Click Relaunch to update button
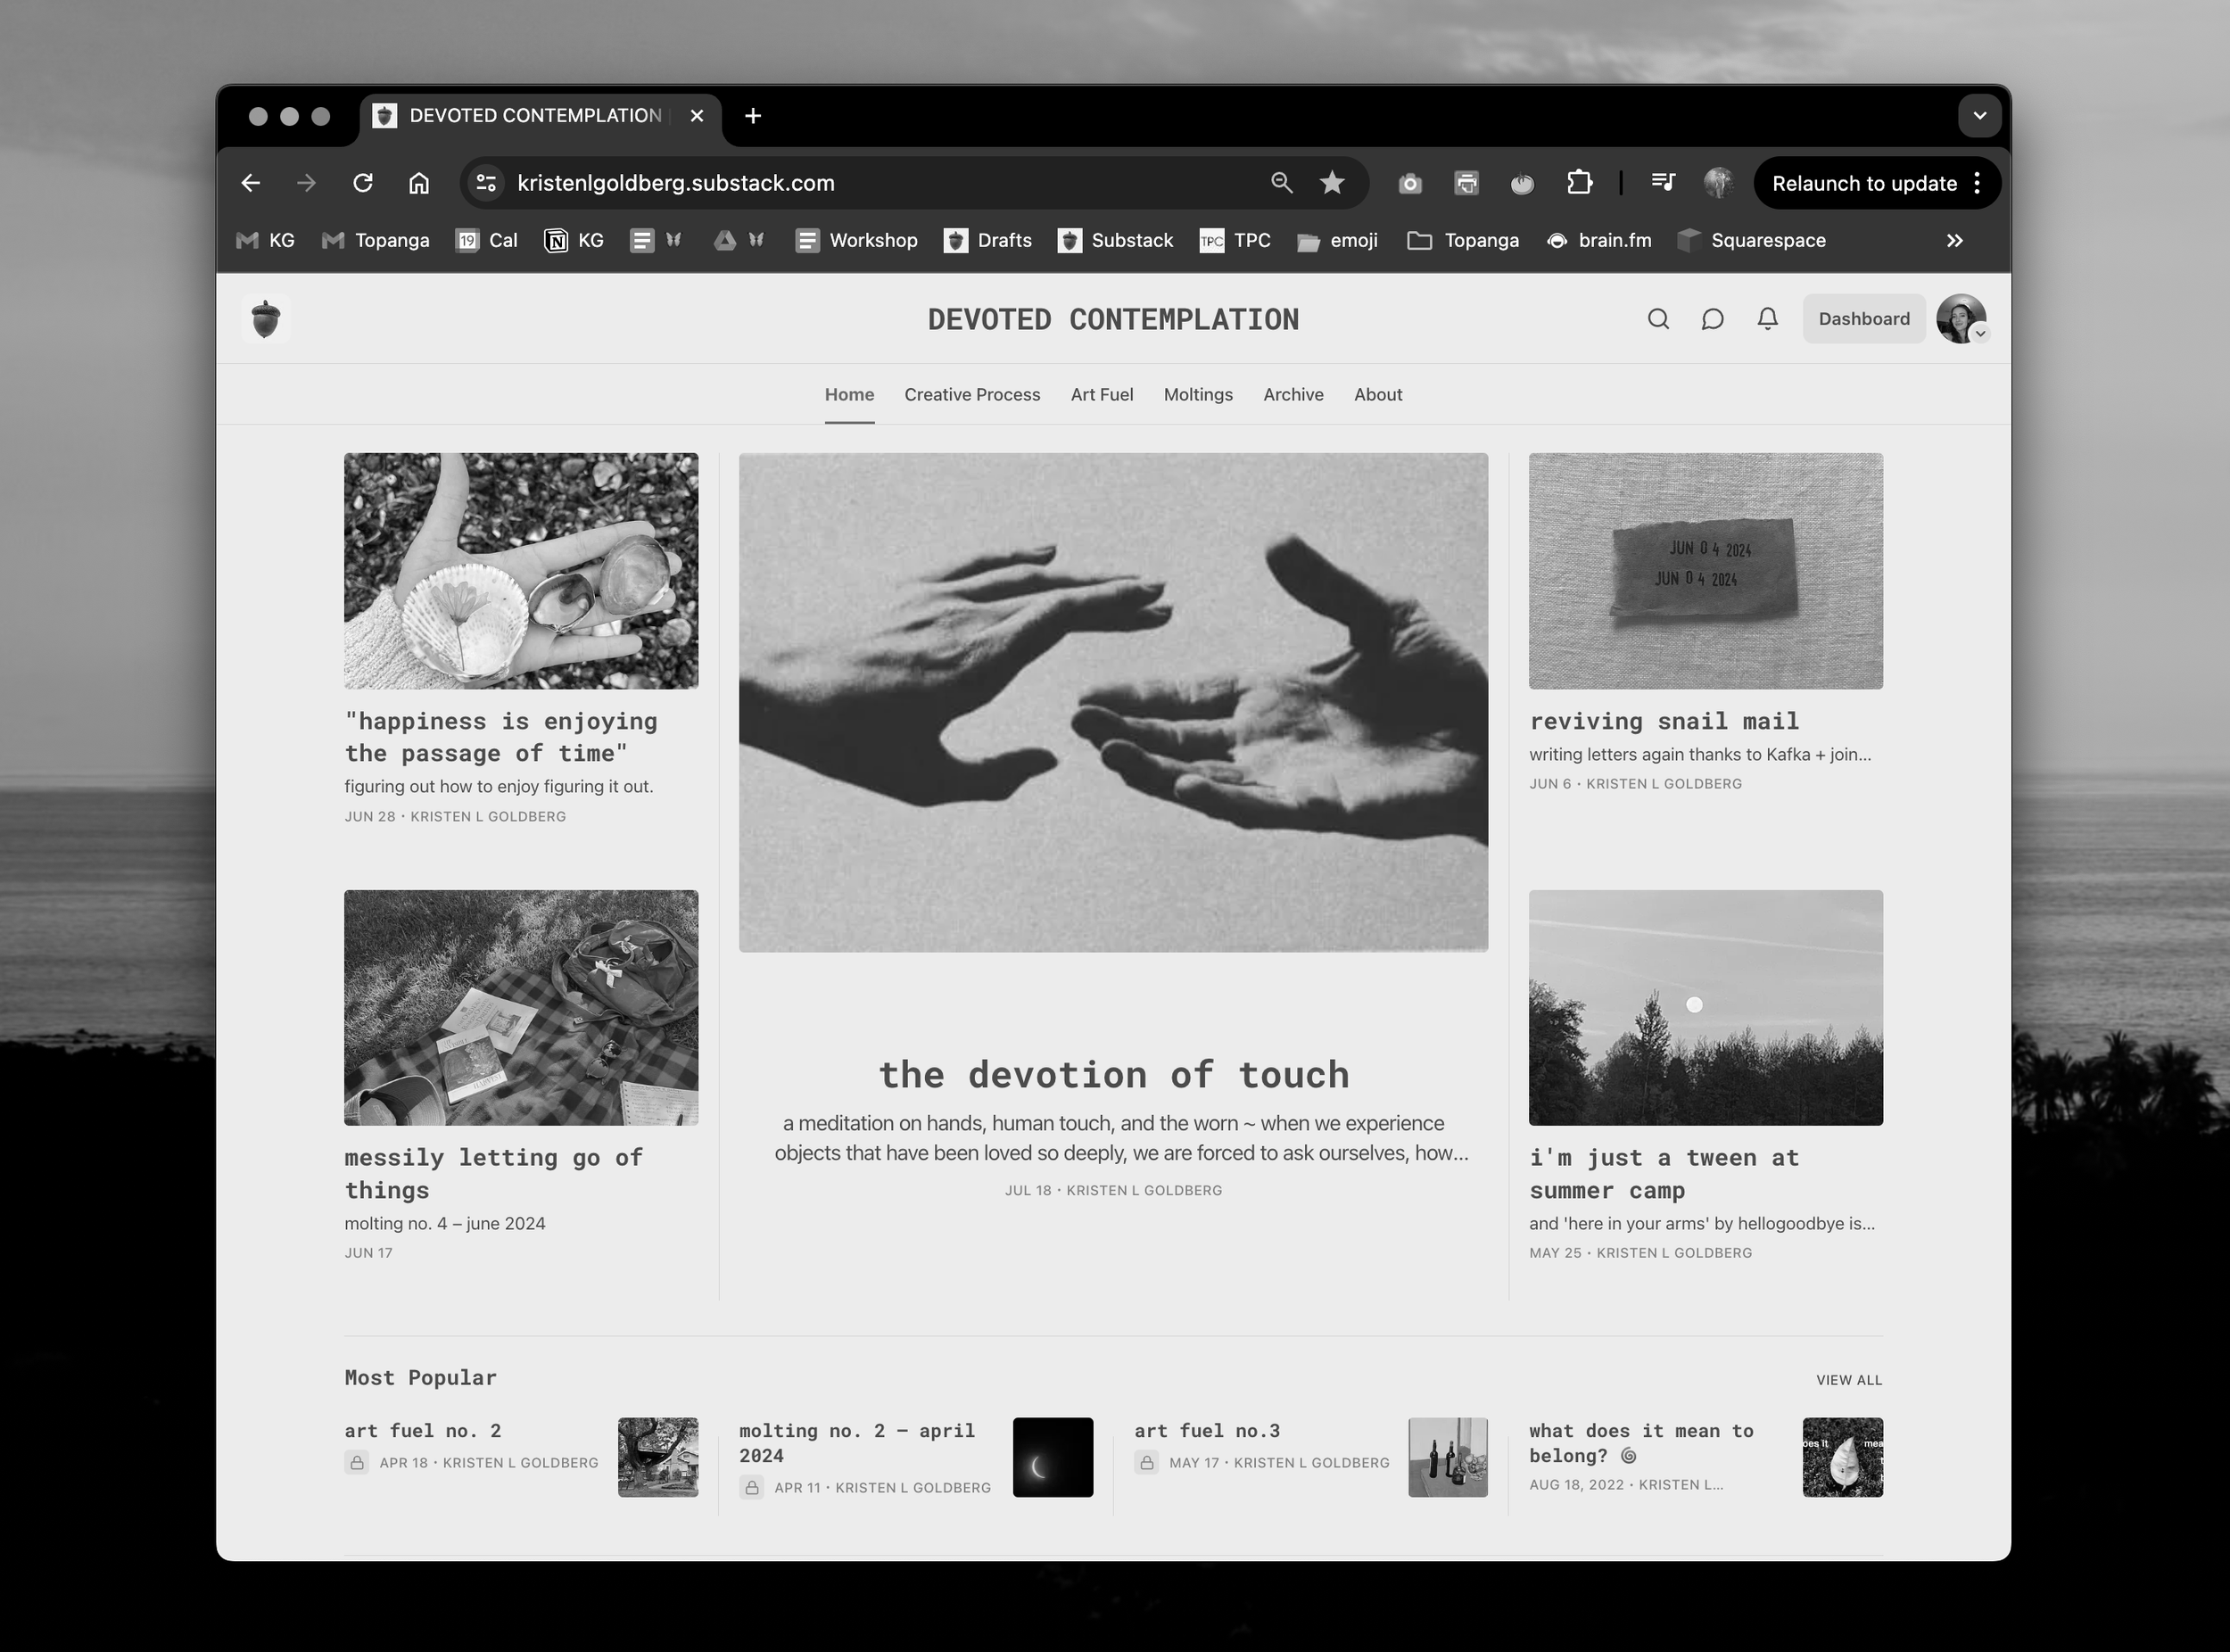This screenshot has height=1652, width=2230. coord(1863,183)
